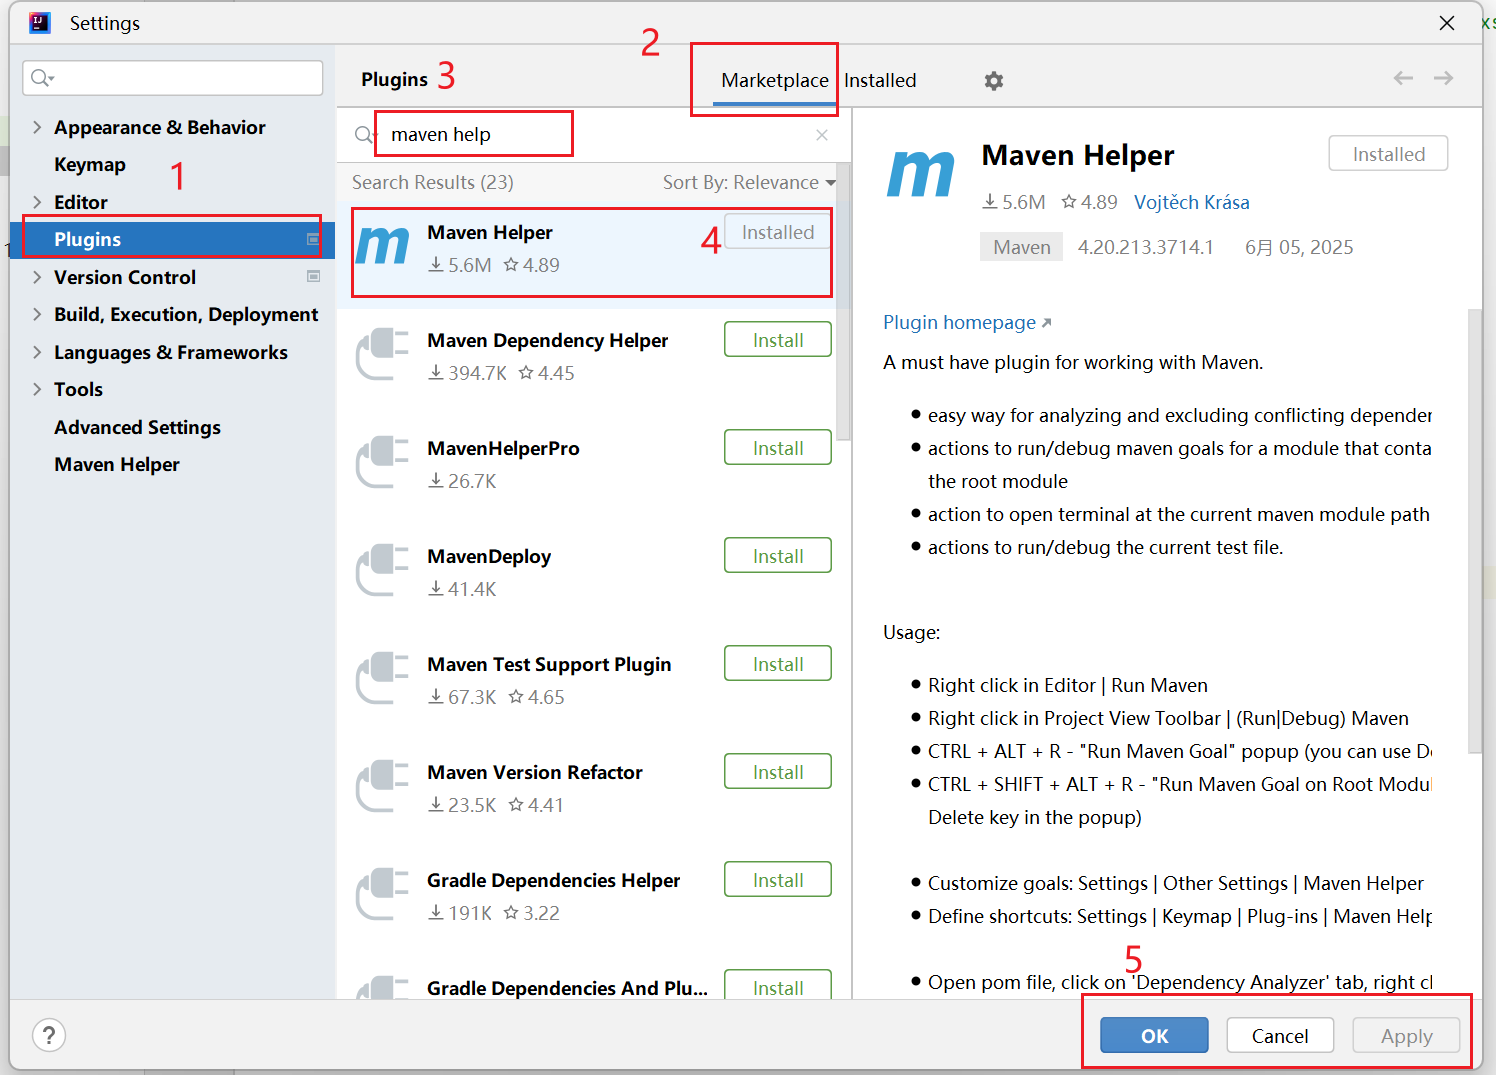Install Maven Dependency Helper
The width and height of the screenshot is (1496, 1075).
click(778, 340)
